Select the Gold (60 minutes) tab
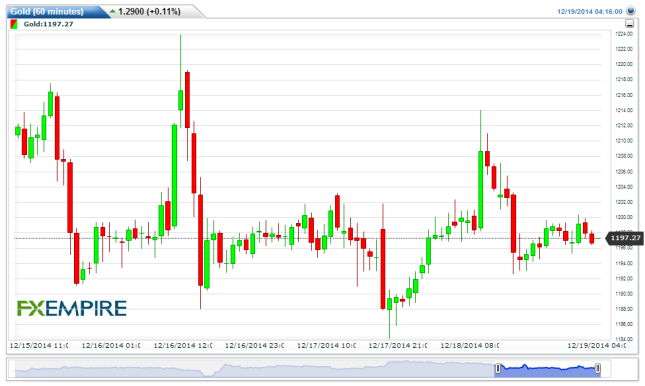 [x=46, y=12]
